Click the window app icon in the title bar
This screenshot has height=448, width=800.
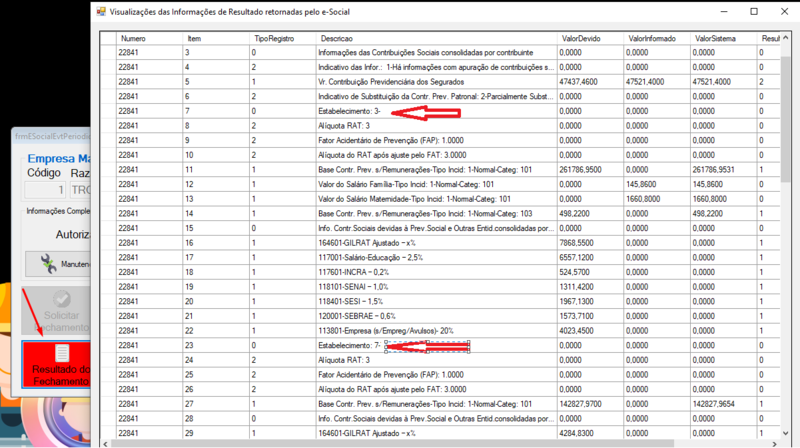pos(101,11)
